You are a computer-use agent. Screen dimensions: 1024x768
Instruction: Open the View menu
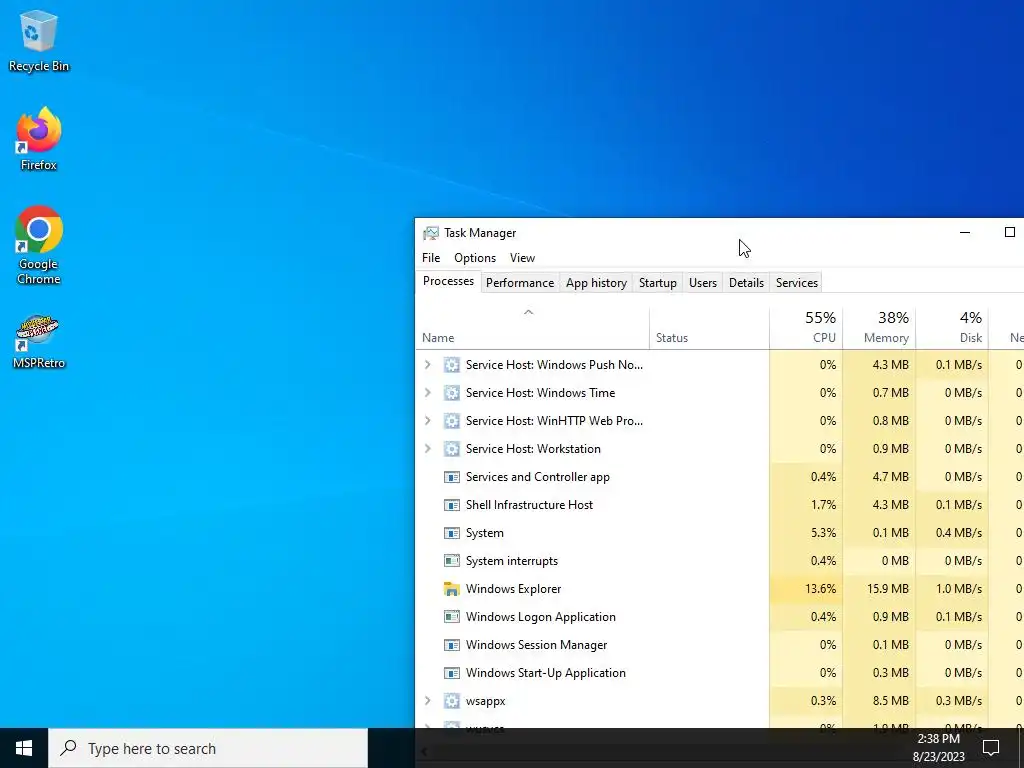coord(522,258)
